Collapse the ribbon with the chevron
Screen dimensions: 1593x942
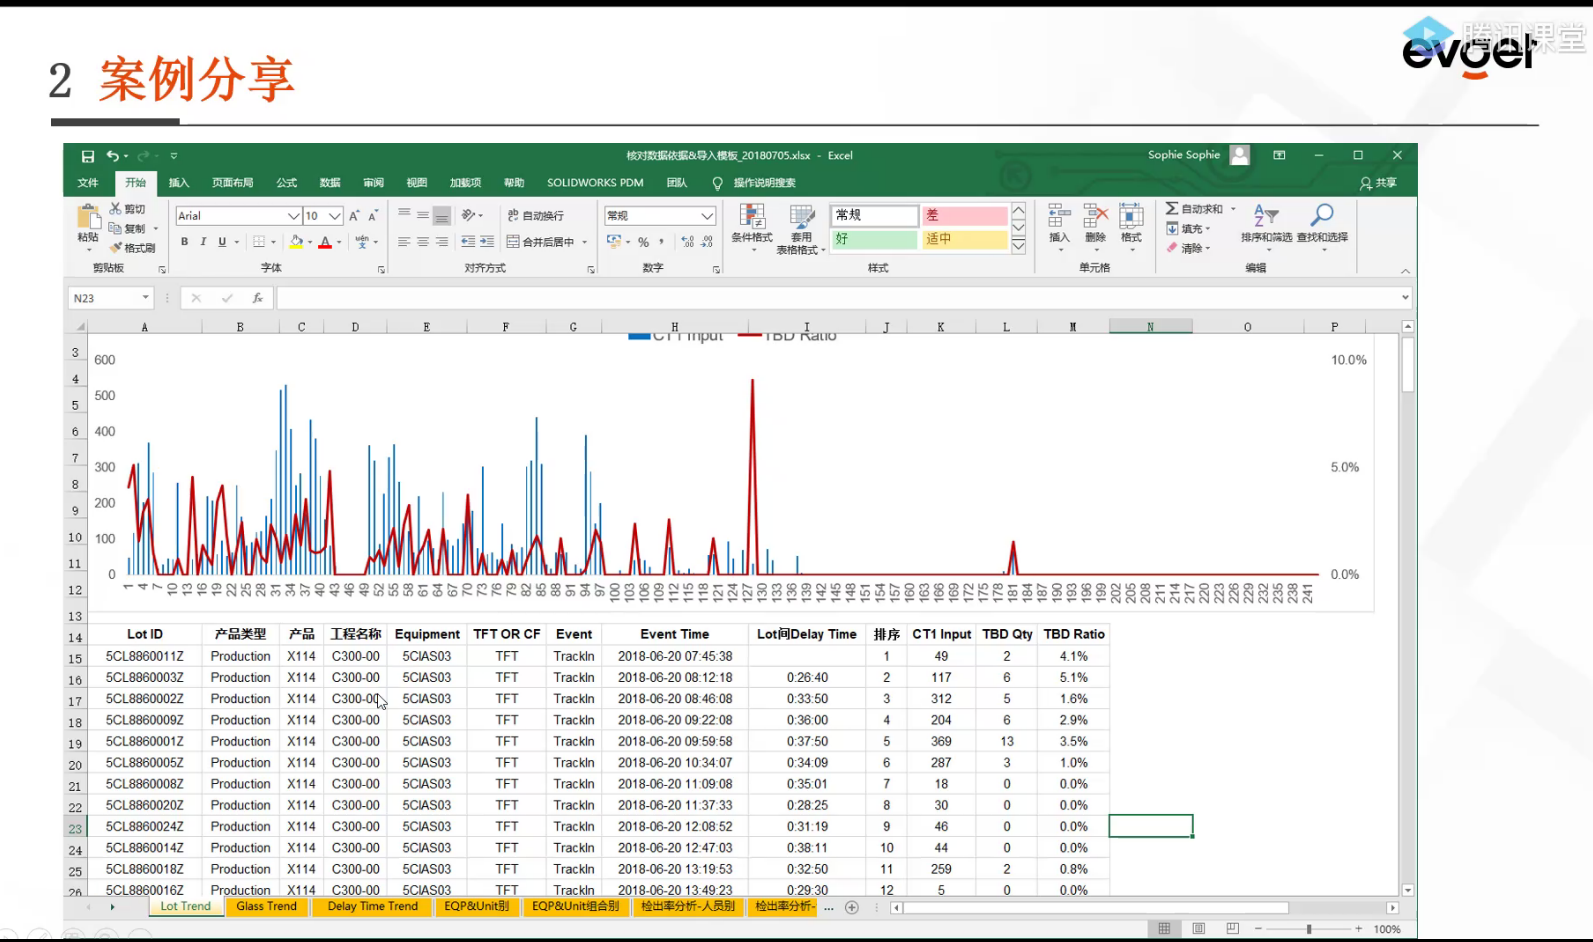tap(1405, 271)
